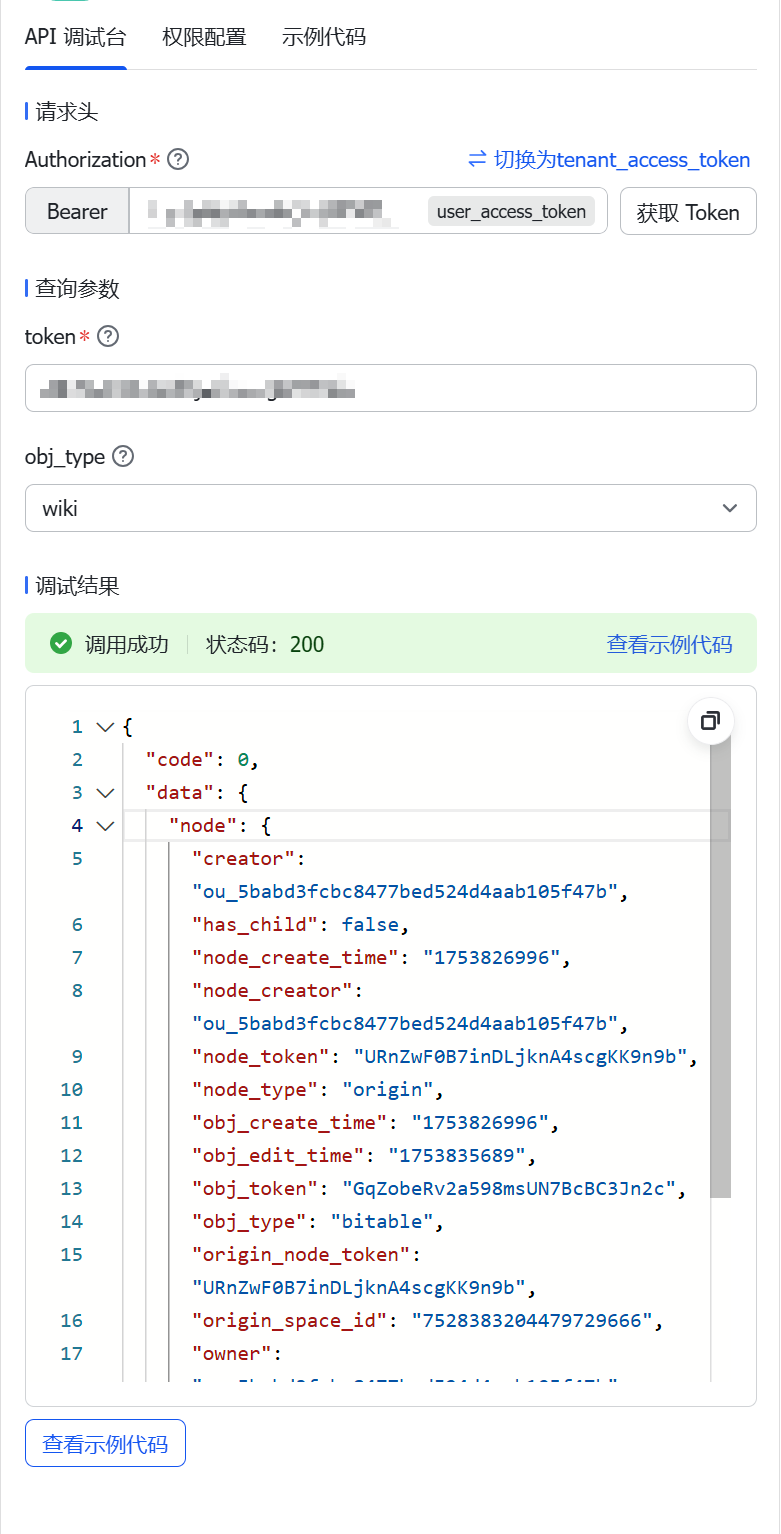
Task: Click the swap icon before tenant_access_token
Action: (477, 160)
